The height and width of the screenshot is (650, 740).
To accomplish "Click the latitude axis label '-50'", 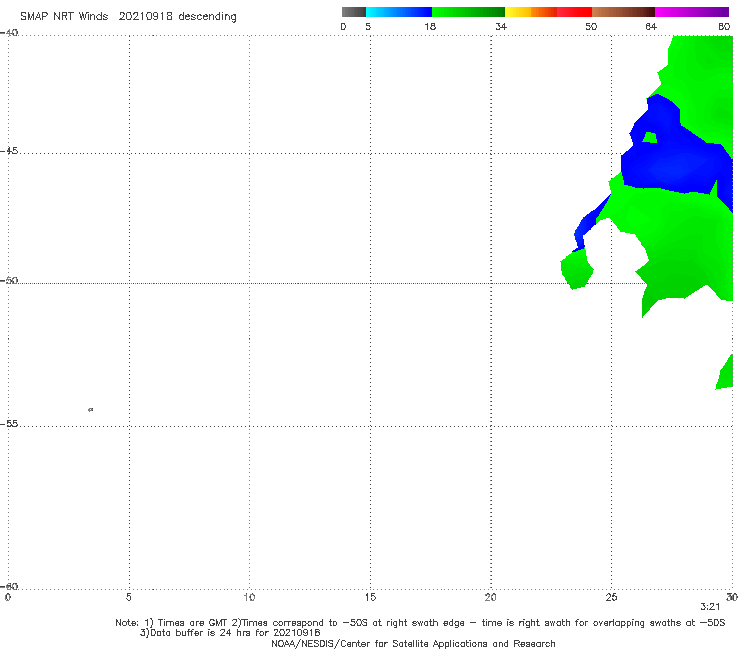I will point(9,281).
